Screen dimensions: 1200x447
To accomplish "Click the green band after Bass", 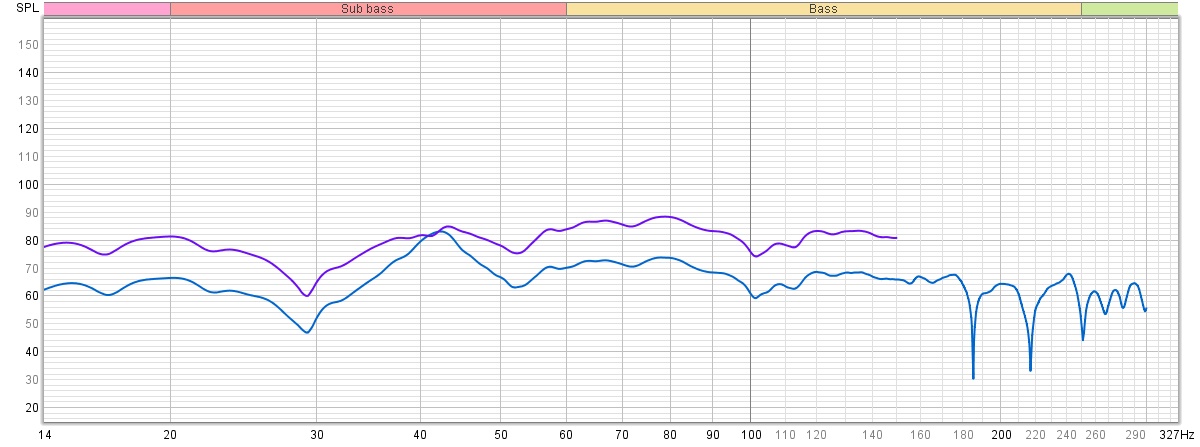I will (x=1130, y=9).
